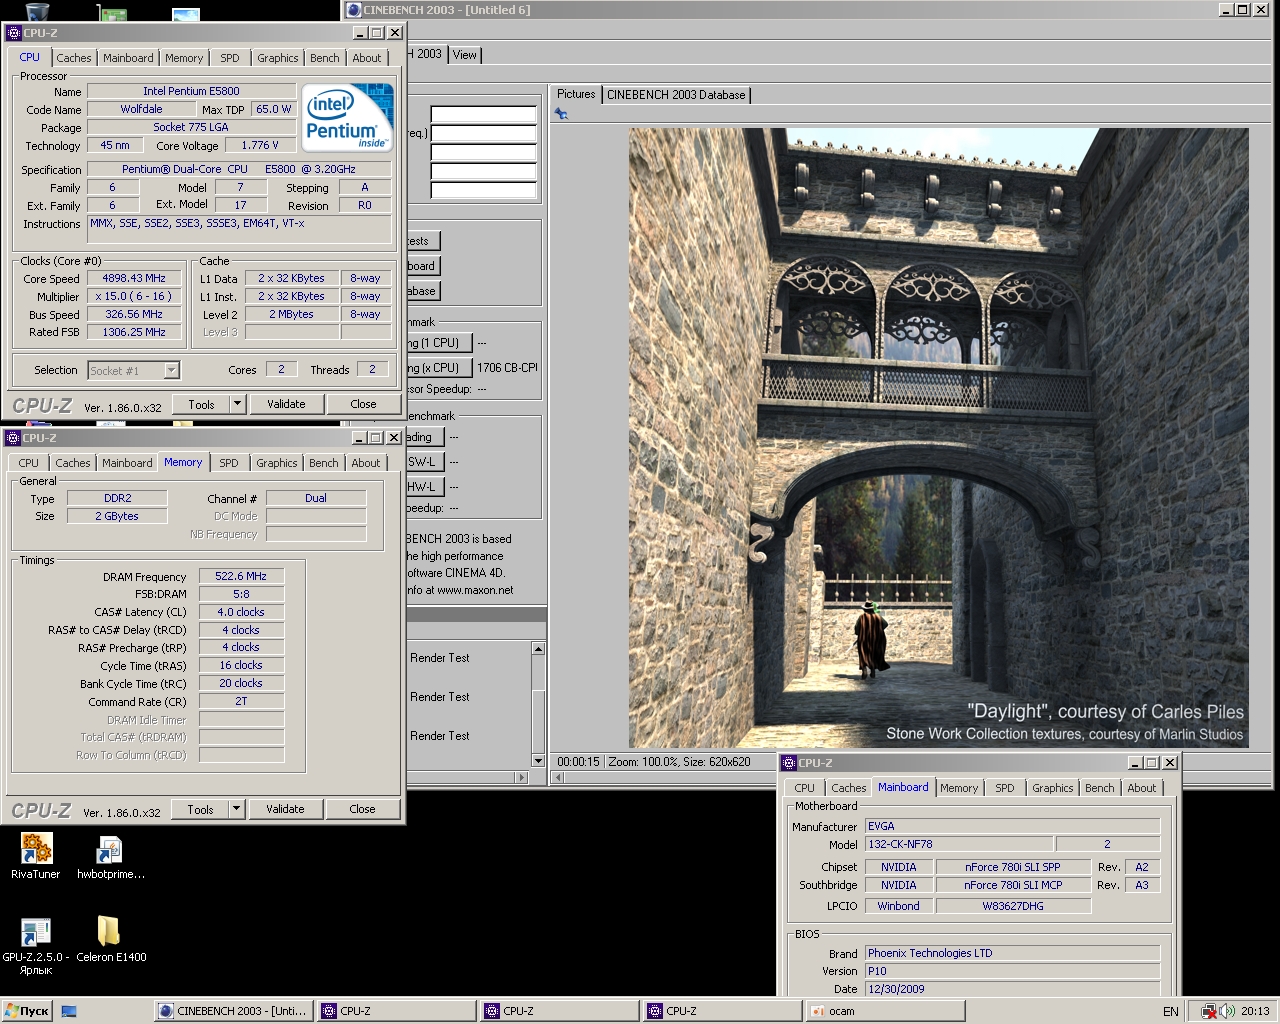Click up arrow of Render Test list scrollbar
This screenshot has height=1024, width=1280.
click(x=538, y=649)
